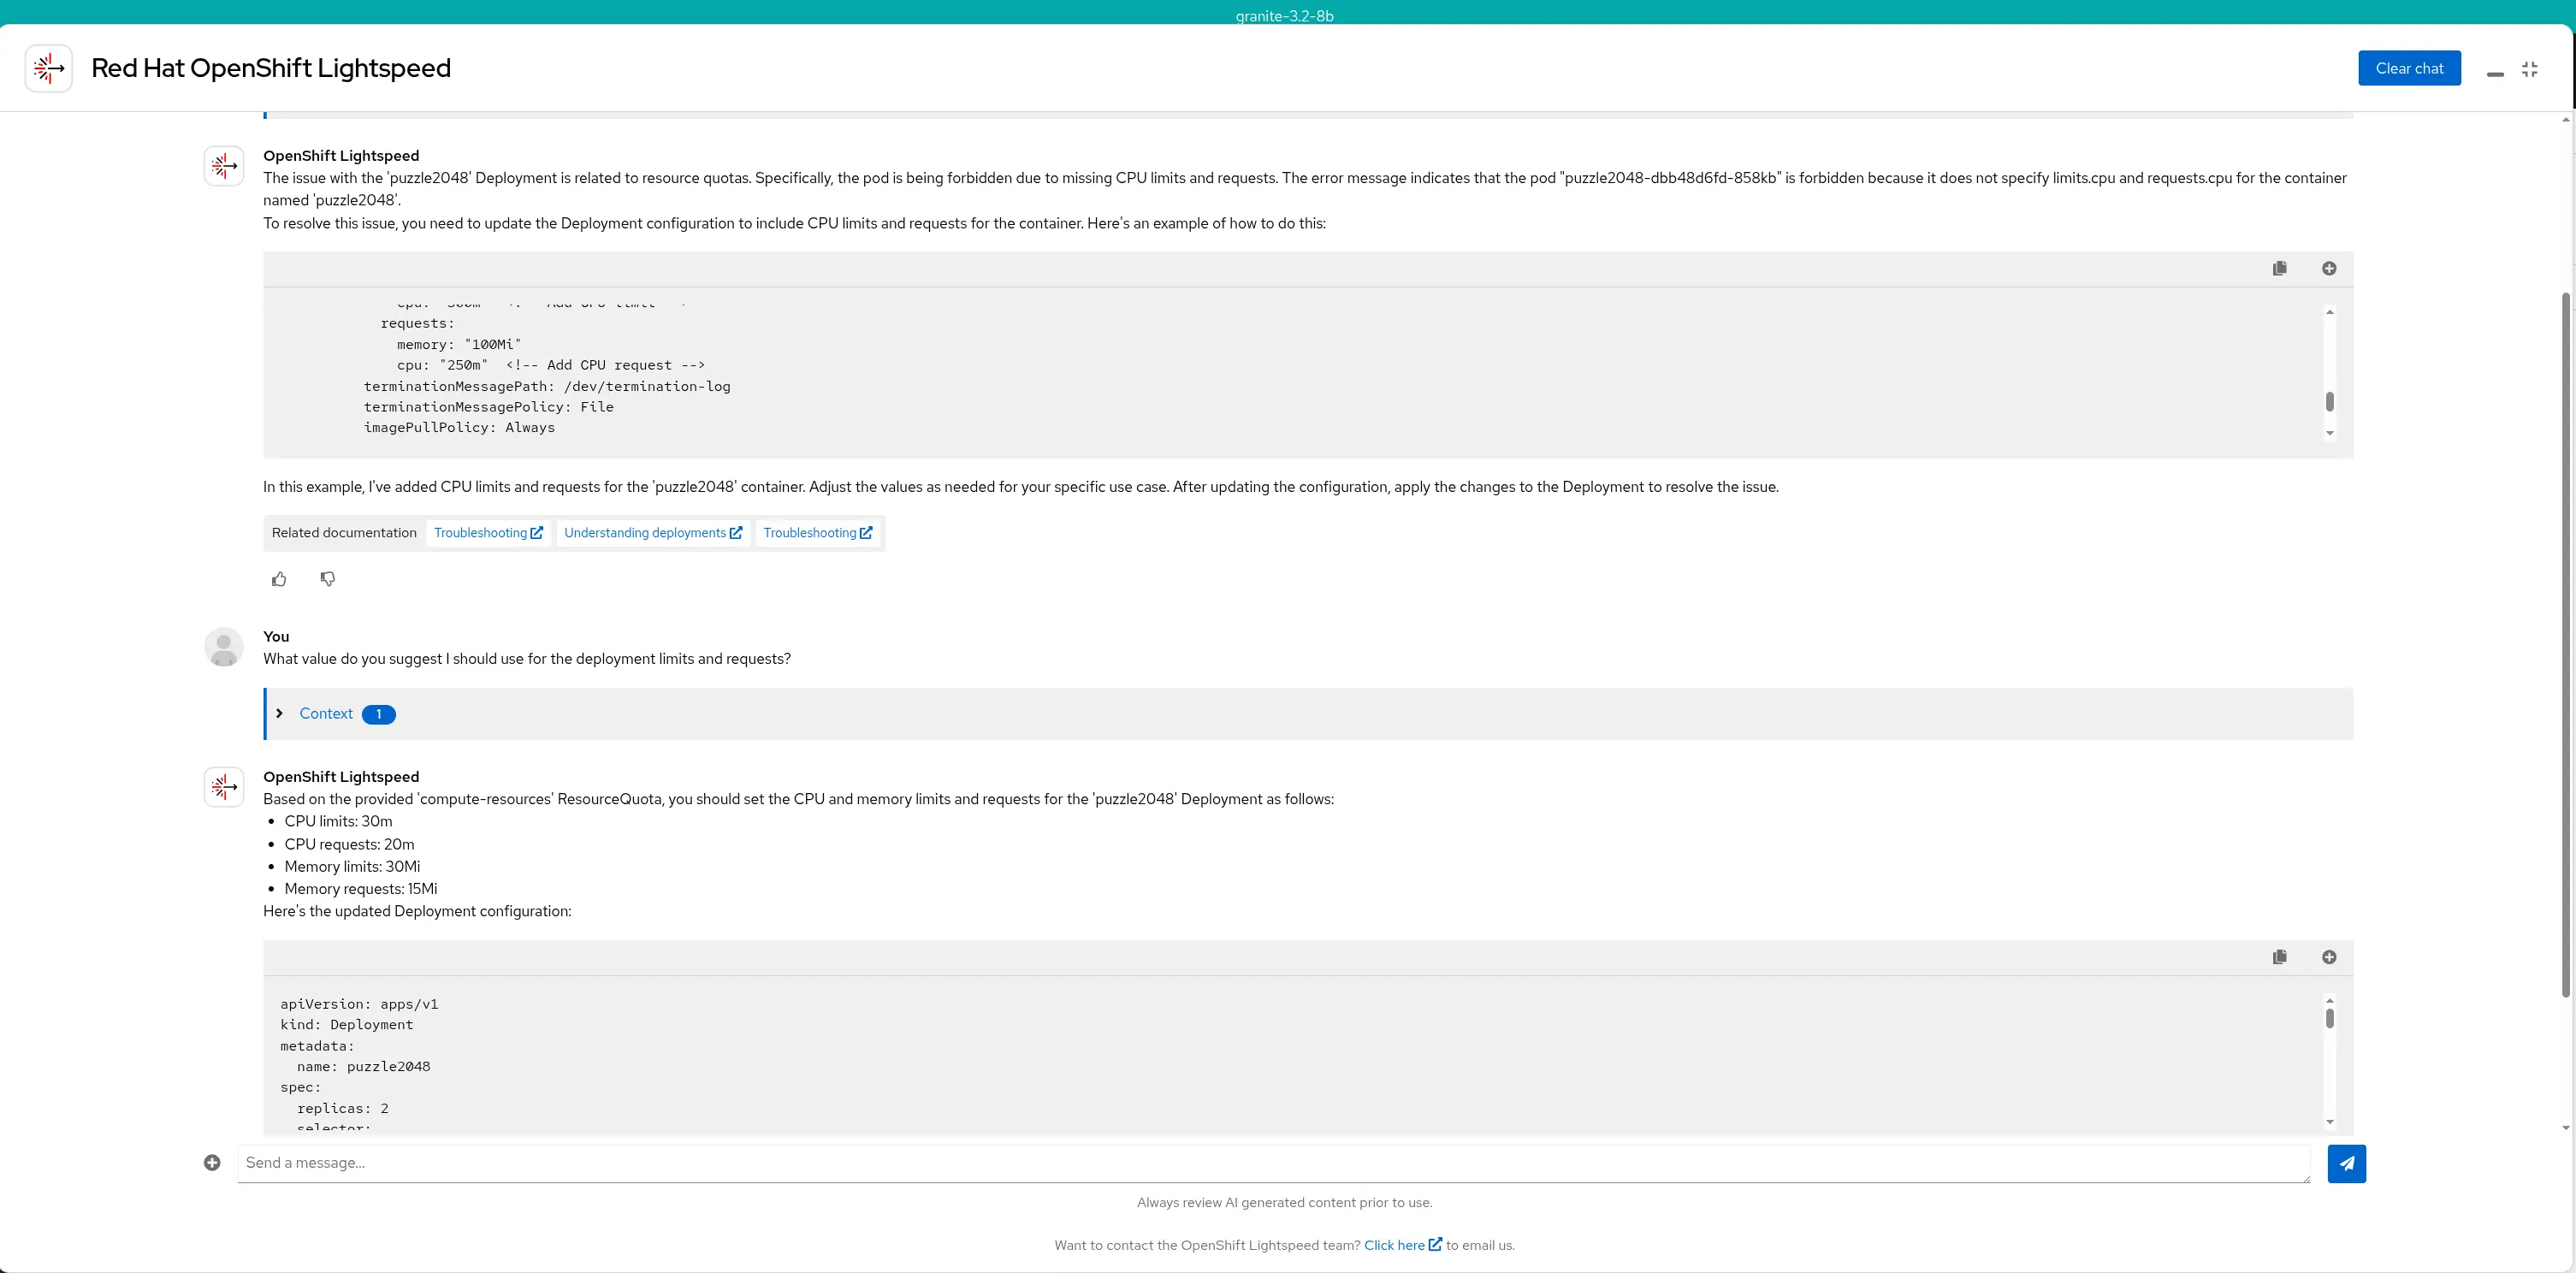Screen dimensions: 2576x1273
Task: Click 'name: puzzle2048' code line
Action: [363, 1066]
